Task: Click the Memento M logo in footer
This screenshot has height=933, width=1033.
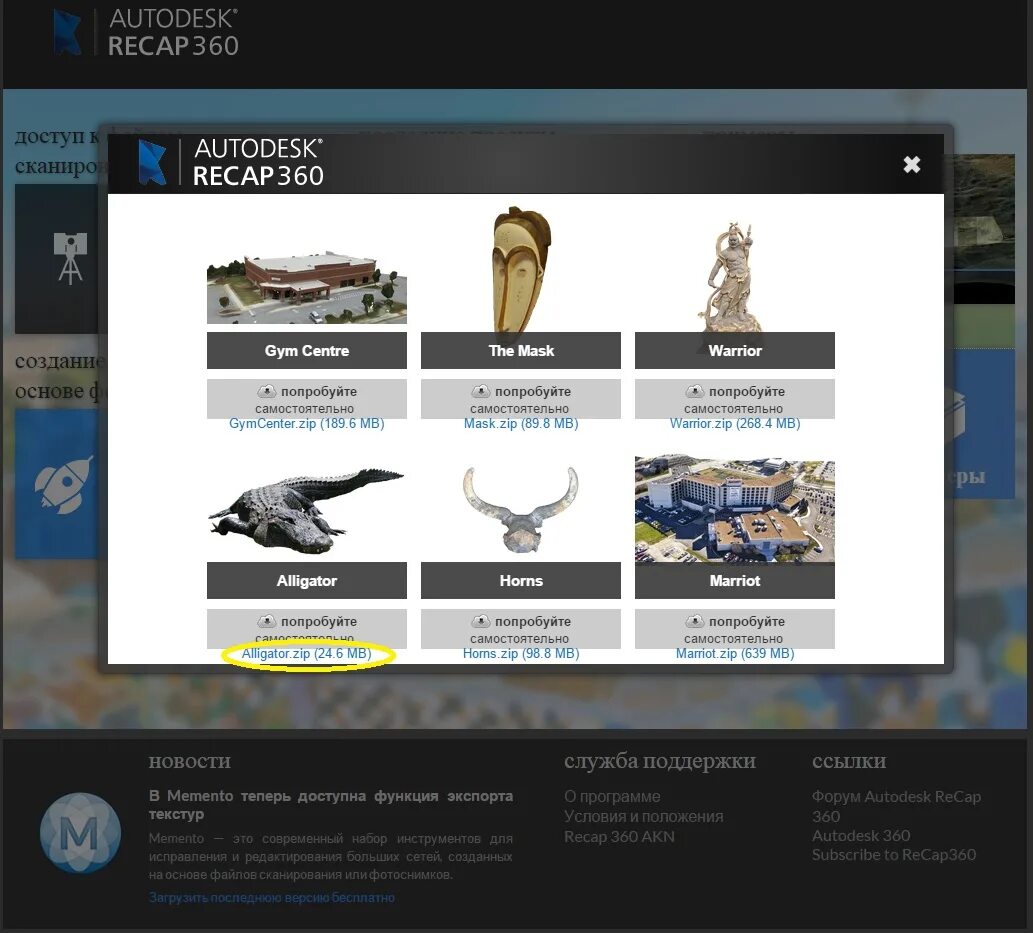Action: pyautogui.click(x=80, y=833)
